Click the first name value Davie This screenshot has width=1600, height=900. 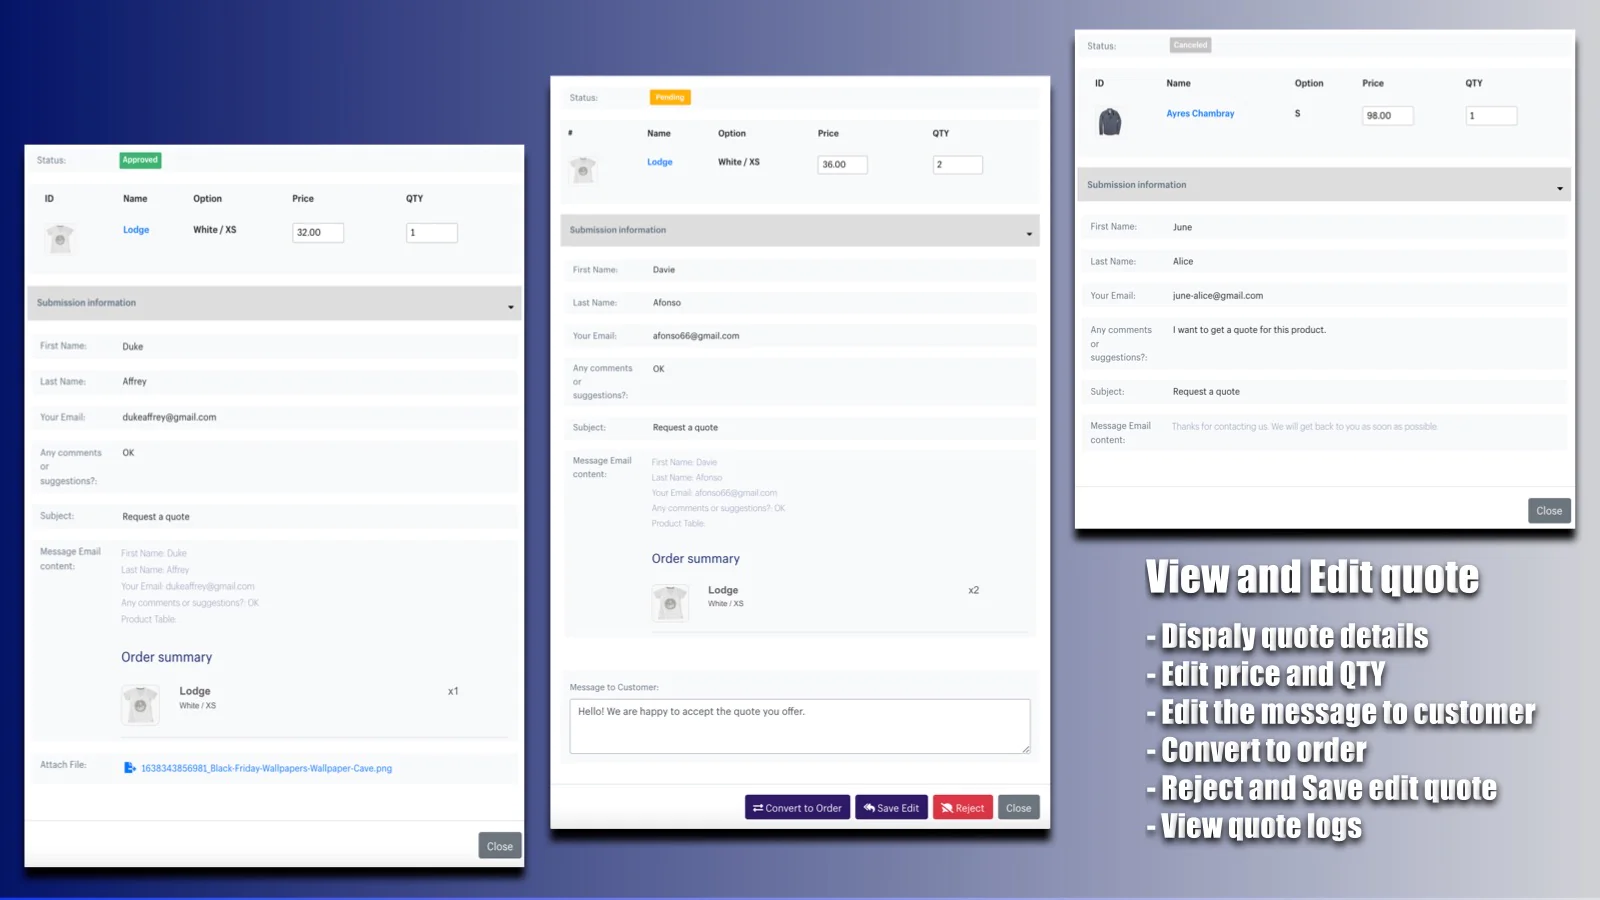(664, 270)
